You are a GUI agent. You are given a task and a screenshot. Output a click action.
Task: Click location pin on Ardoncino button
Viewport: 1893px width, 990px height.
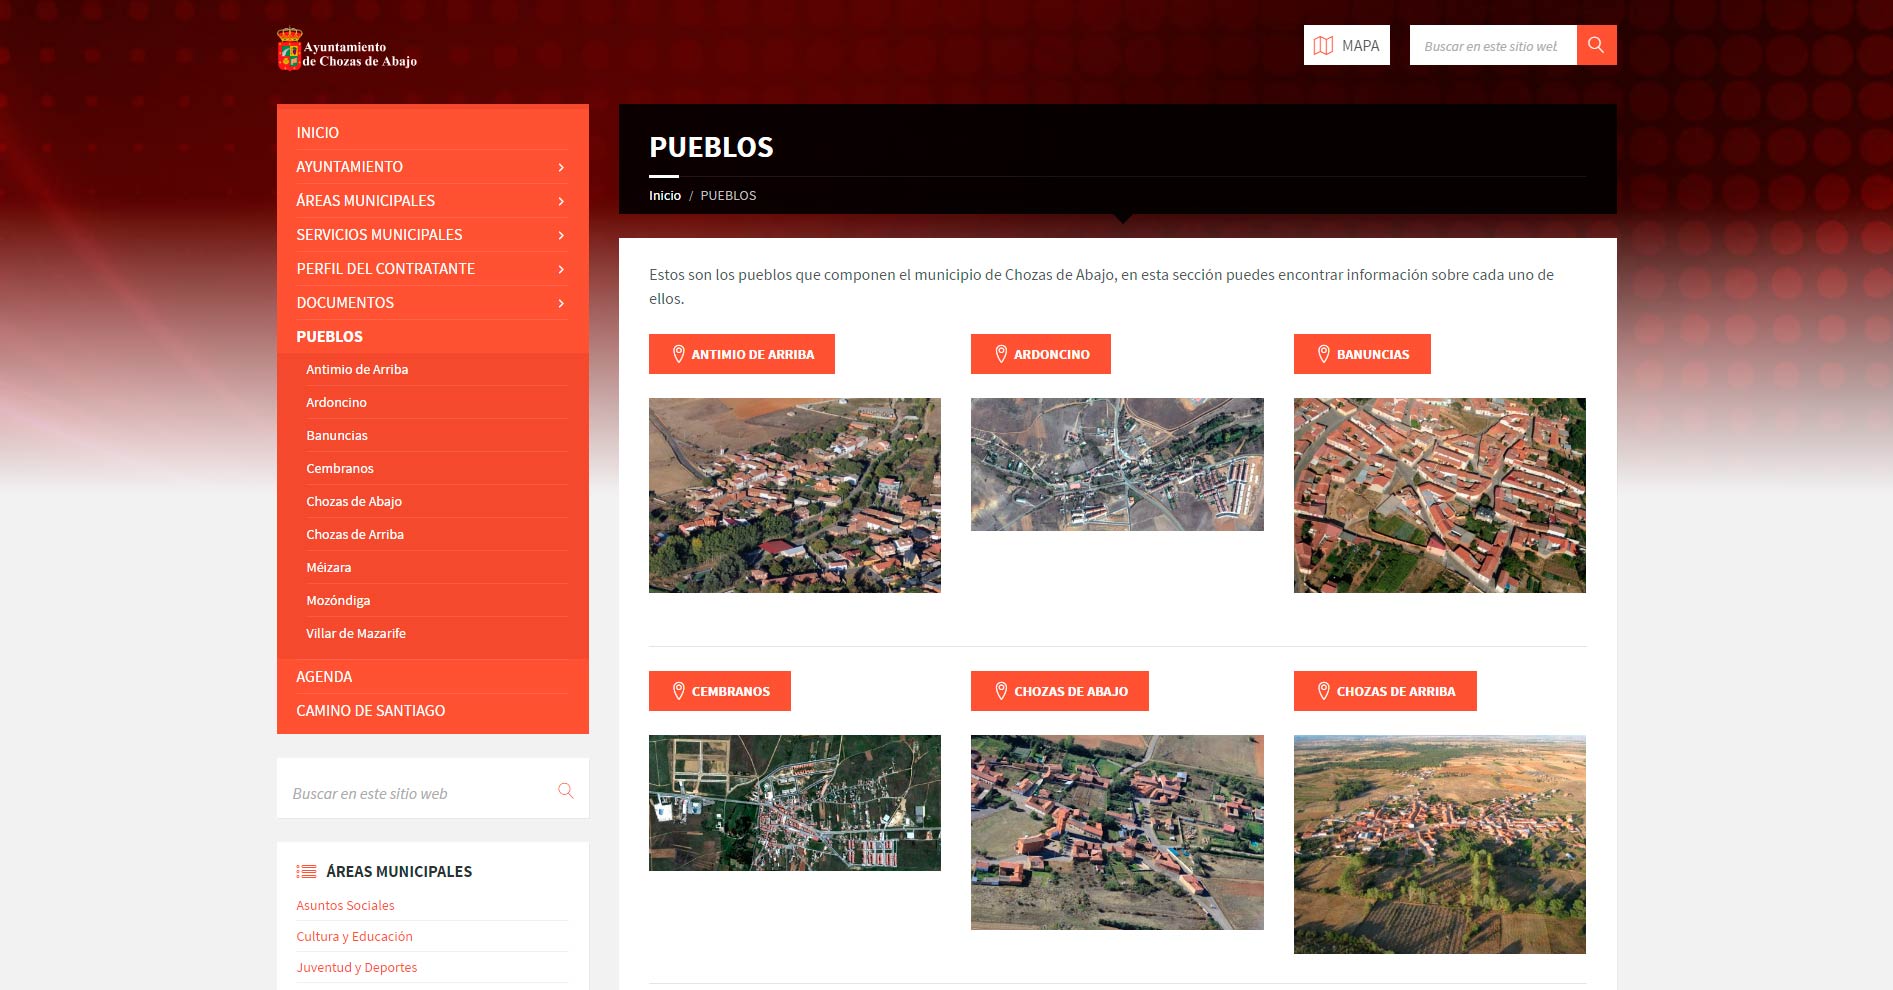click(1001, 354)
